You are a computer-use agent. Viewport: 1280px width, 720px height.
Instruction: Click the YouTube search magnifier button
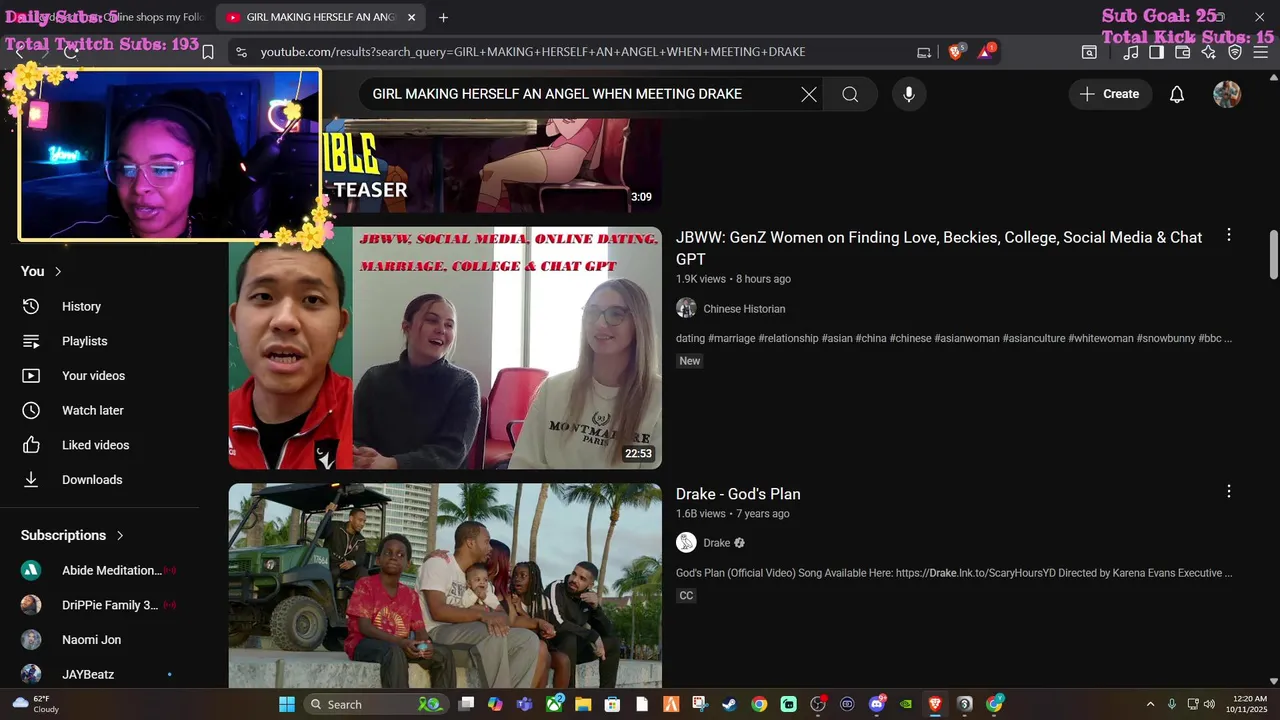point(850,94)
